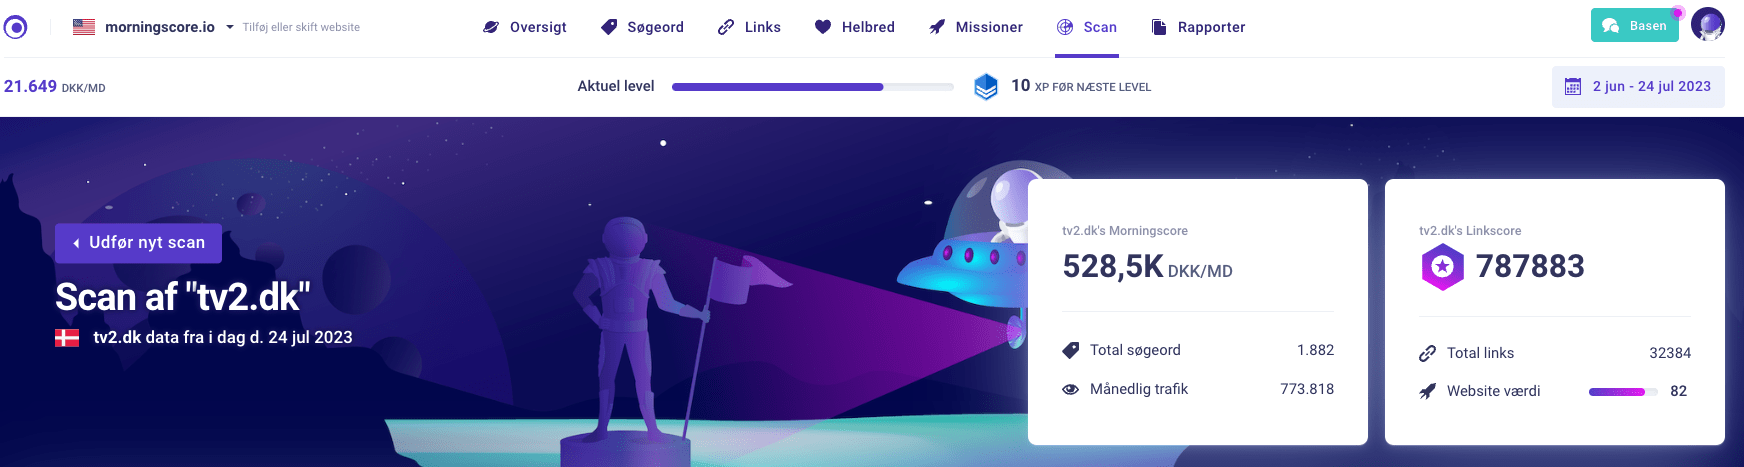This screenshot has height=467, width=1744.
Task: Open the 2 jun - 24 jul 2023 date picker
Action: (1638, 87)
